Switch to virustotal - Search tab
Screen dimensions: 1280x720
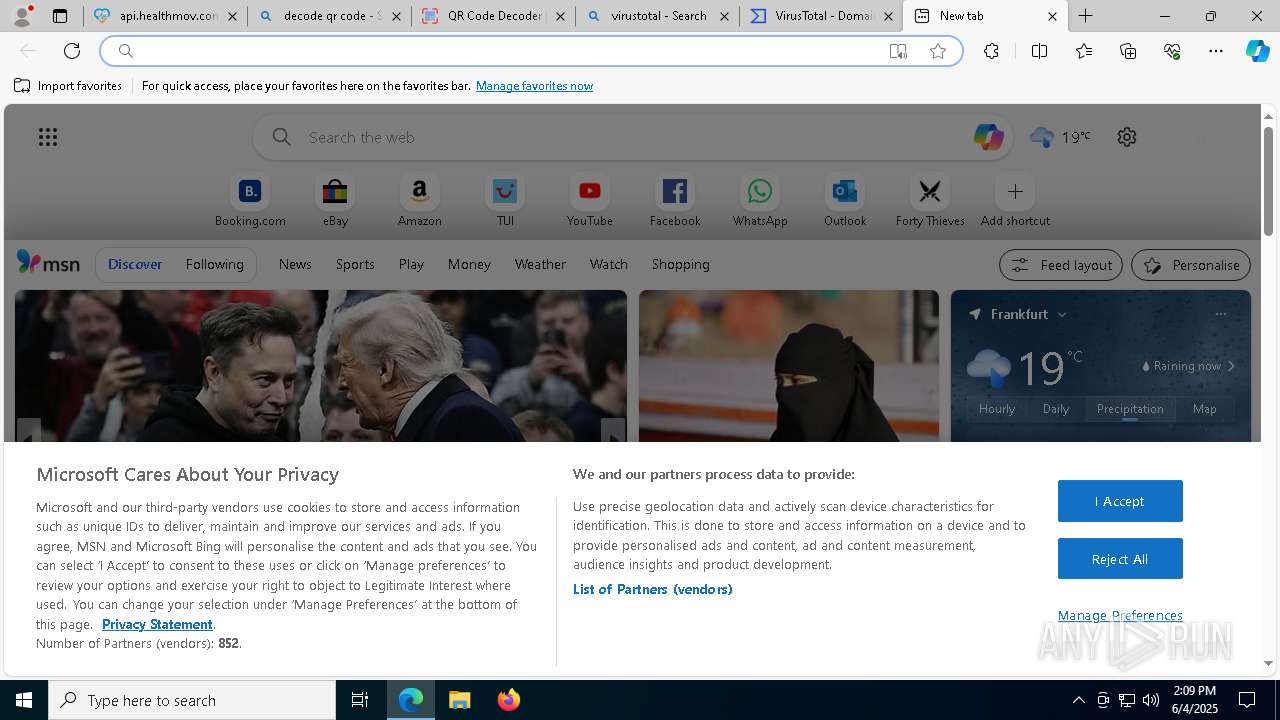pos(658,16)
